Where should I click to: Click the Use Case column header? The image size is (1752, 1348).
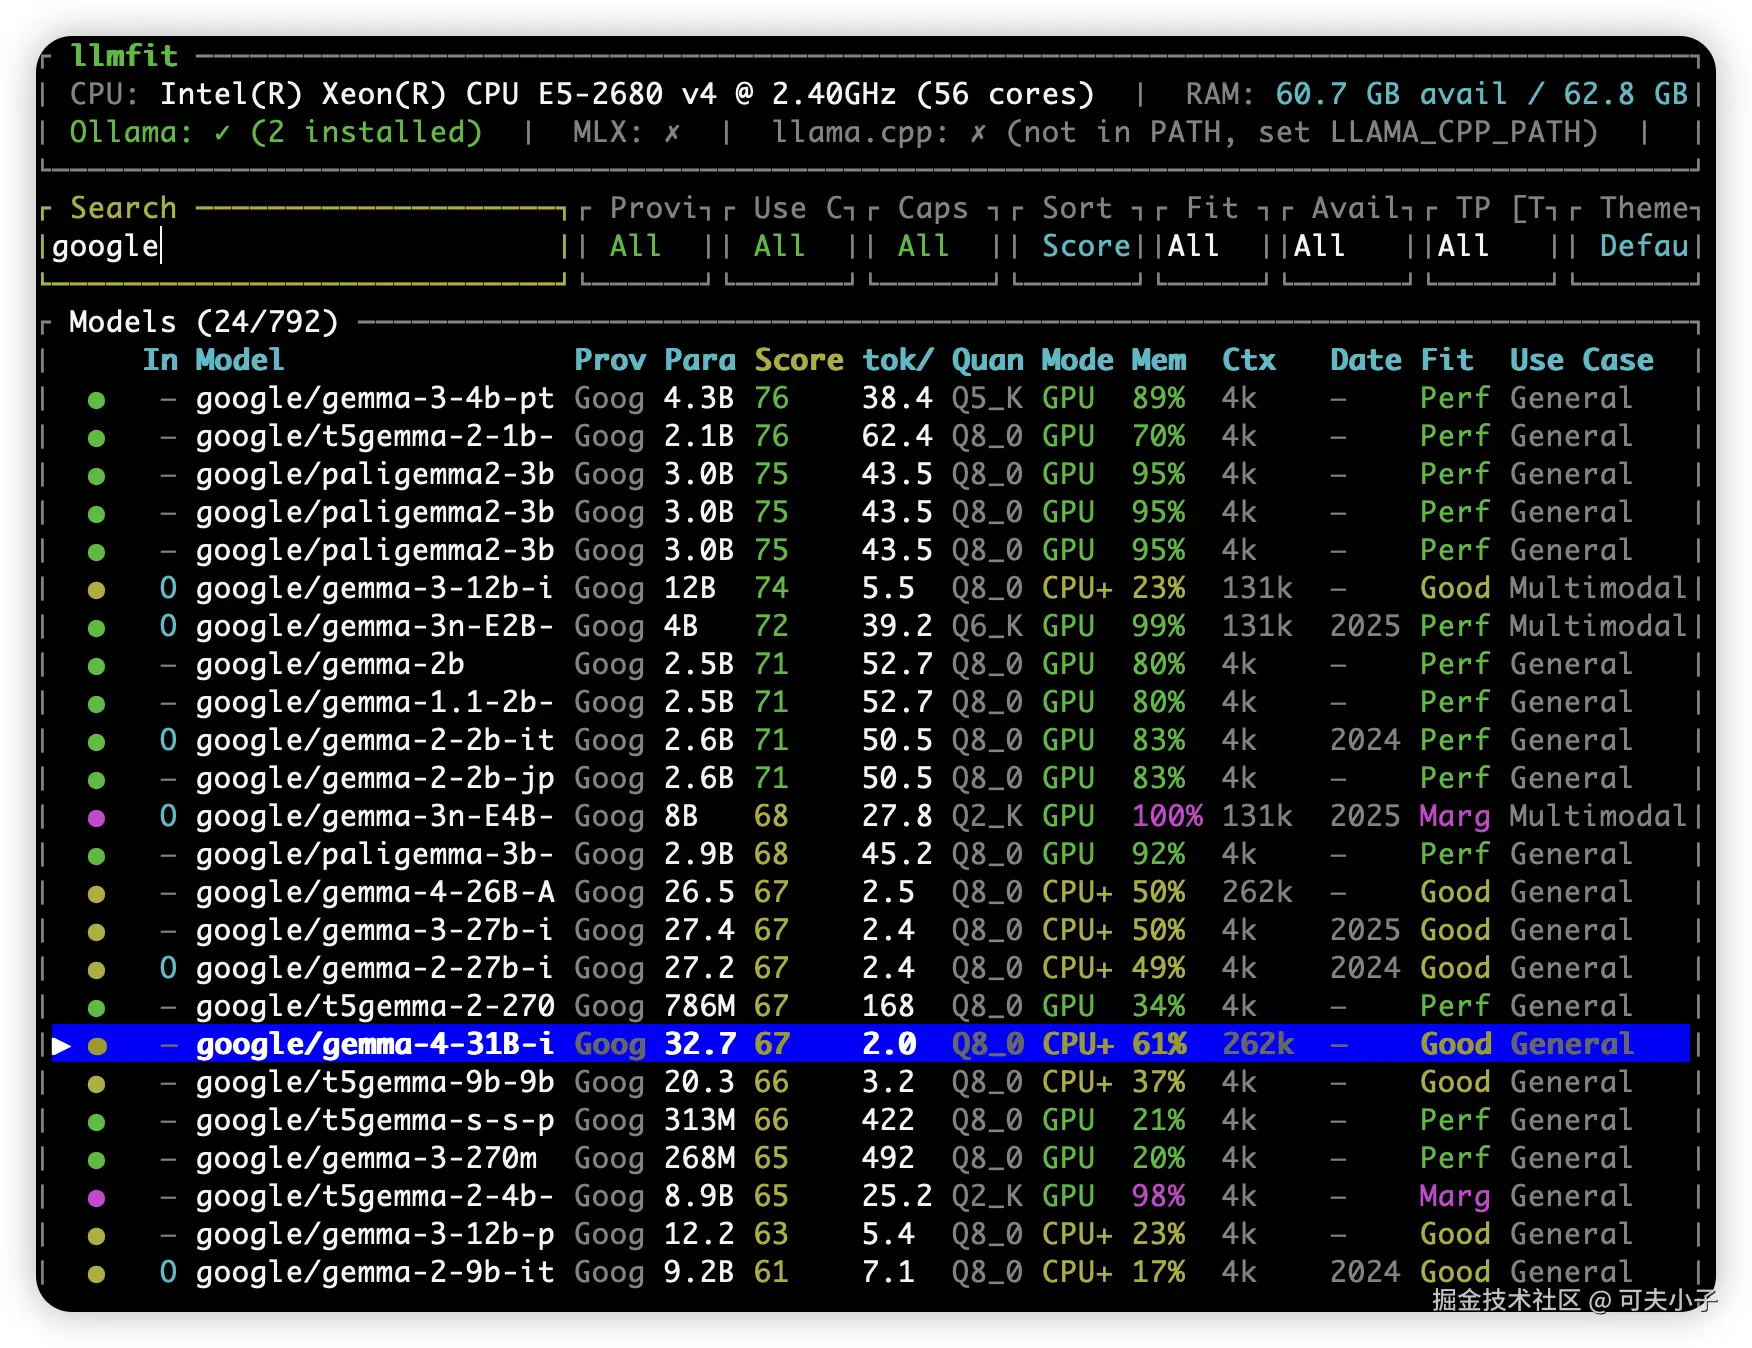coord(1581,360)
